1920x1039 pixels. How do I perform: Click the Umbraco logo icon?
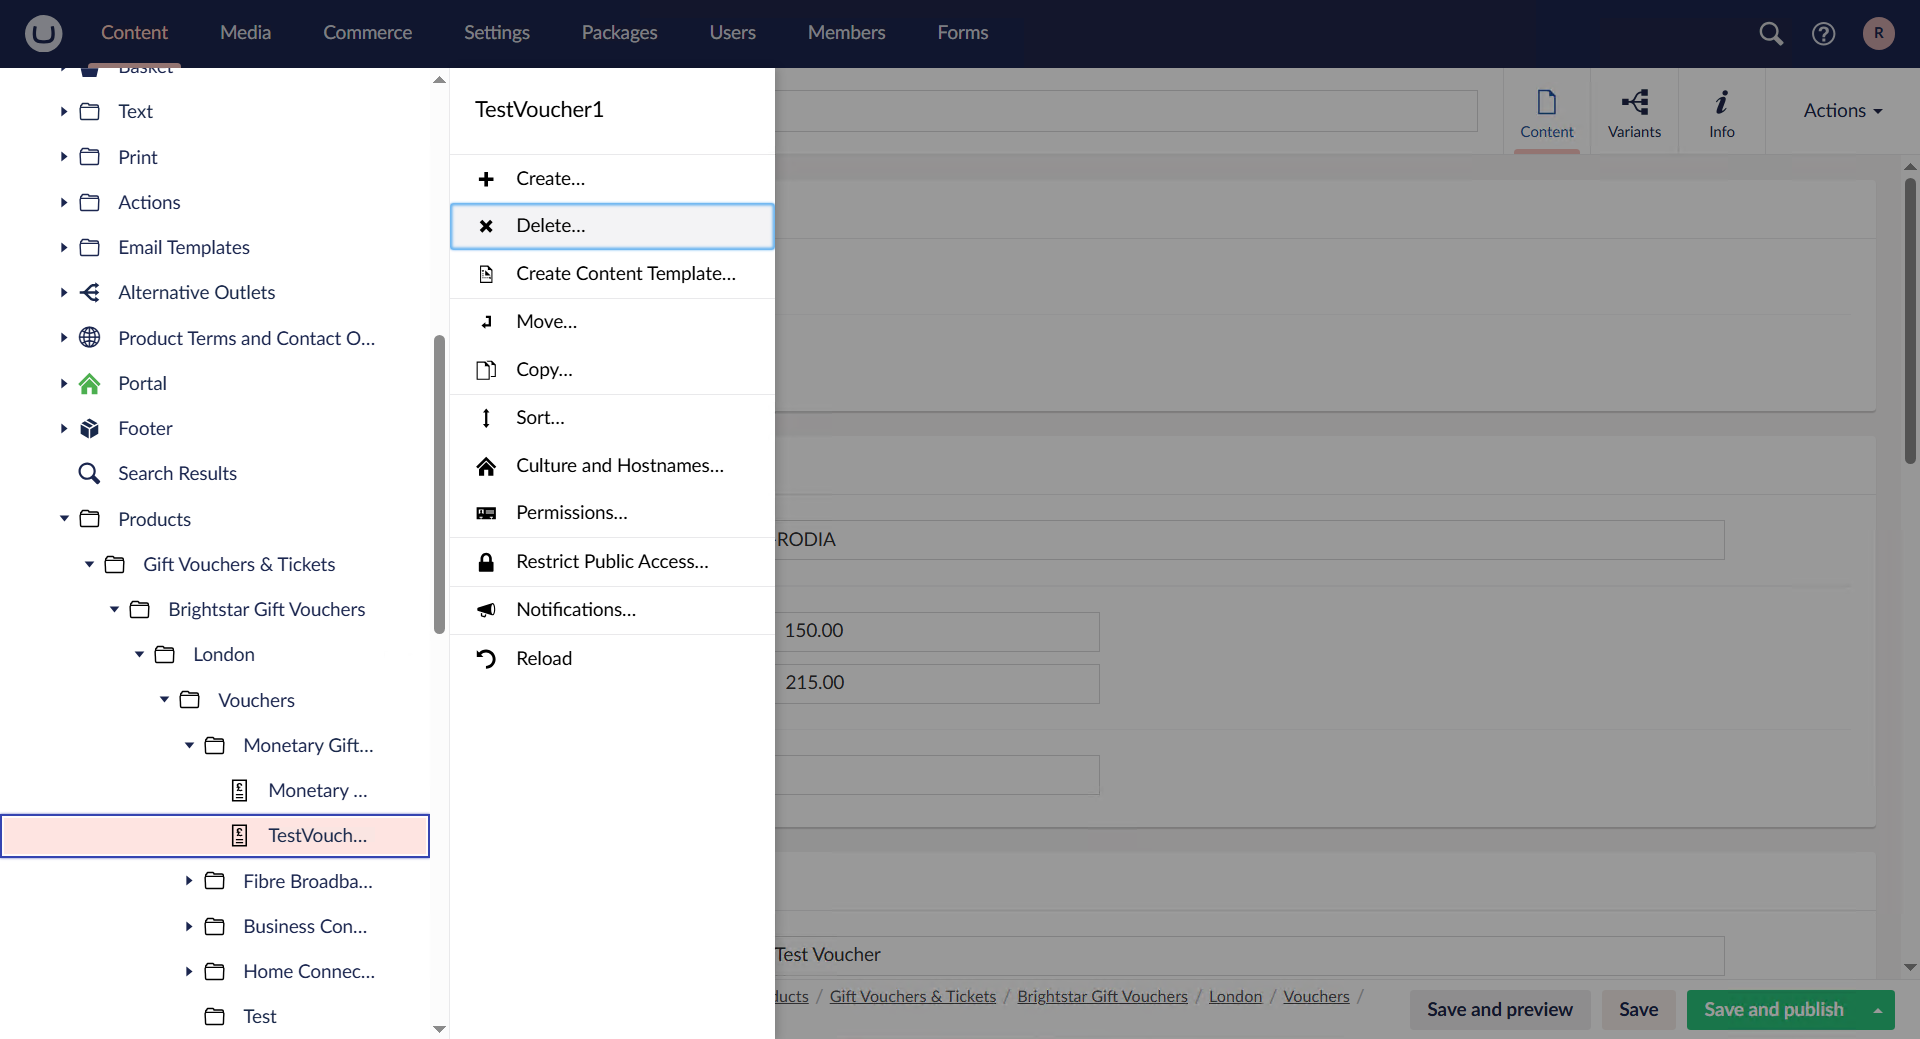pos(43,33)
